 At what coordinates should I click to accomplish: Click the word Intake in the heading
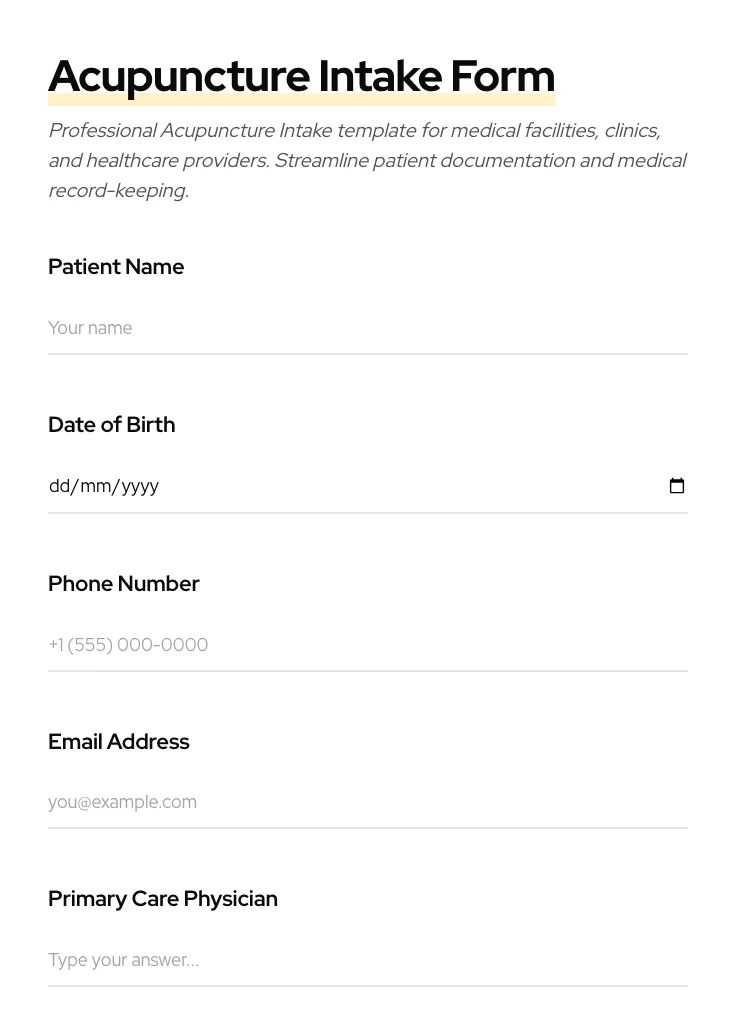(x=380, y=77)
